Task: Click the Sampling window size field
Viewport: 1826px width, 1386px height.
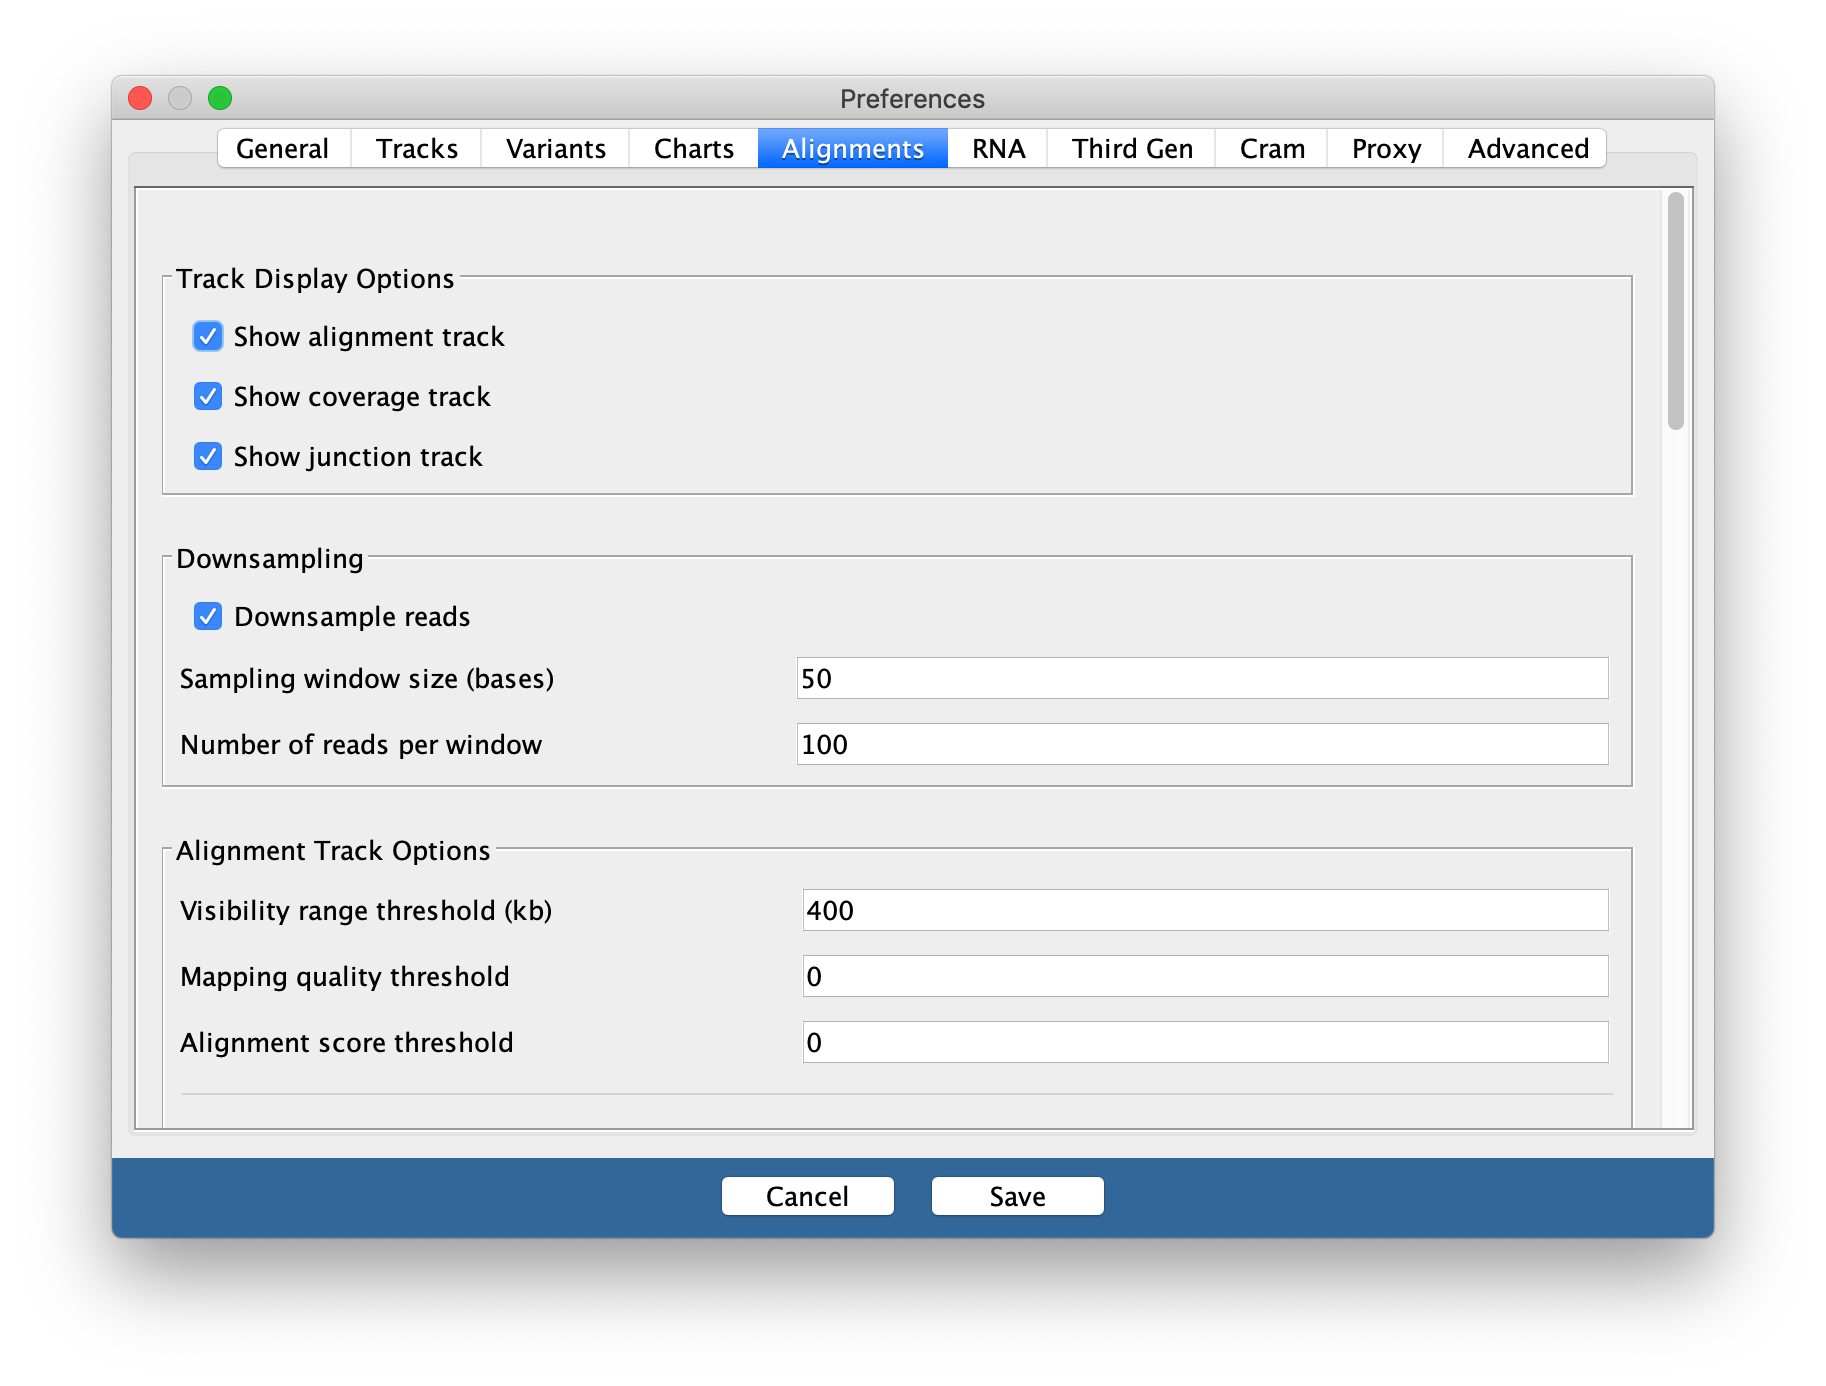Action: point(1201,679)
